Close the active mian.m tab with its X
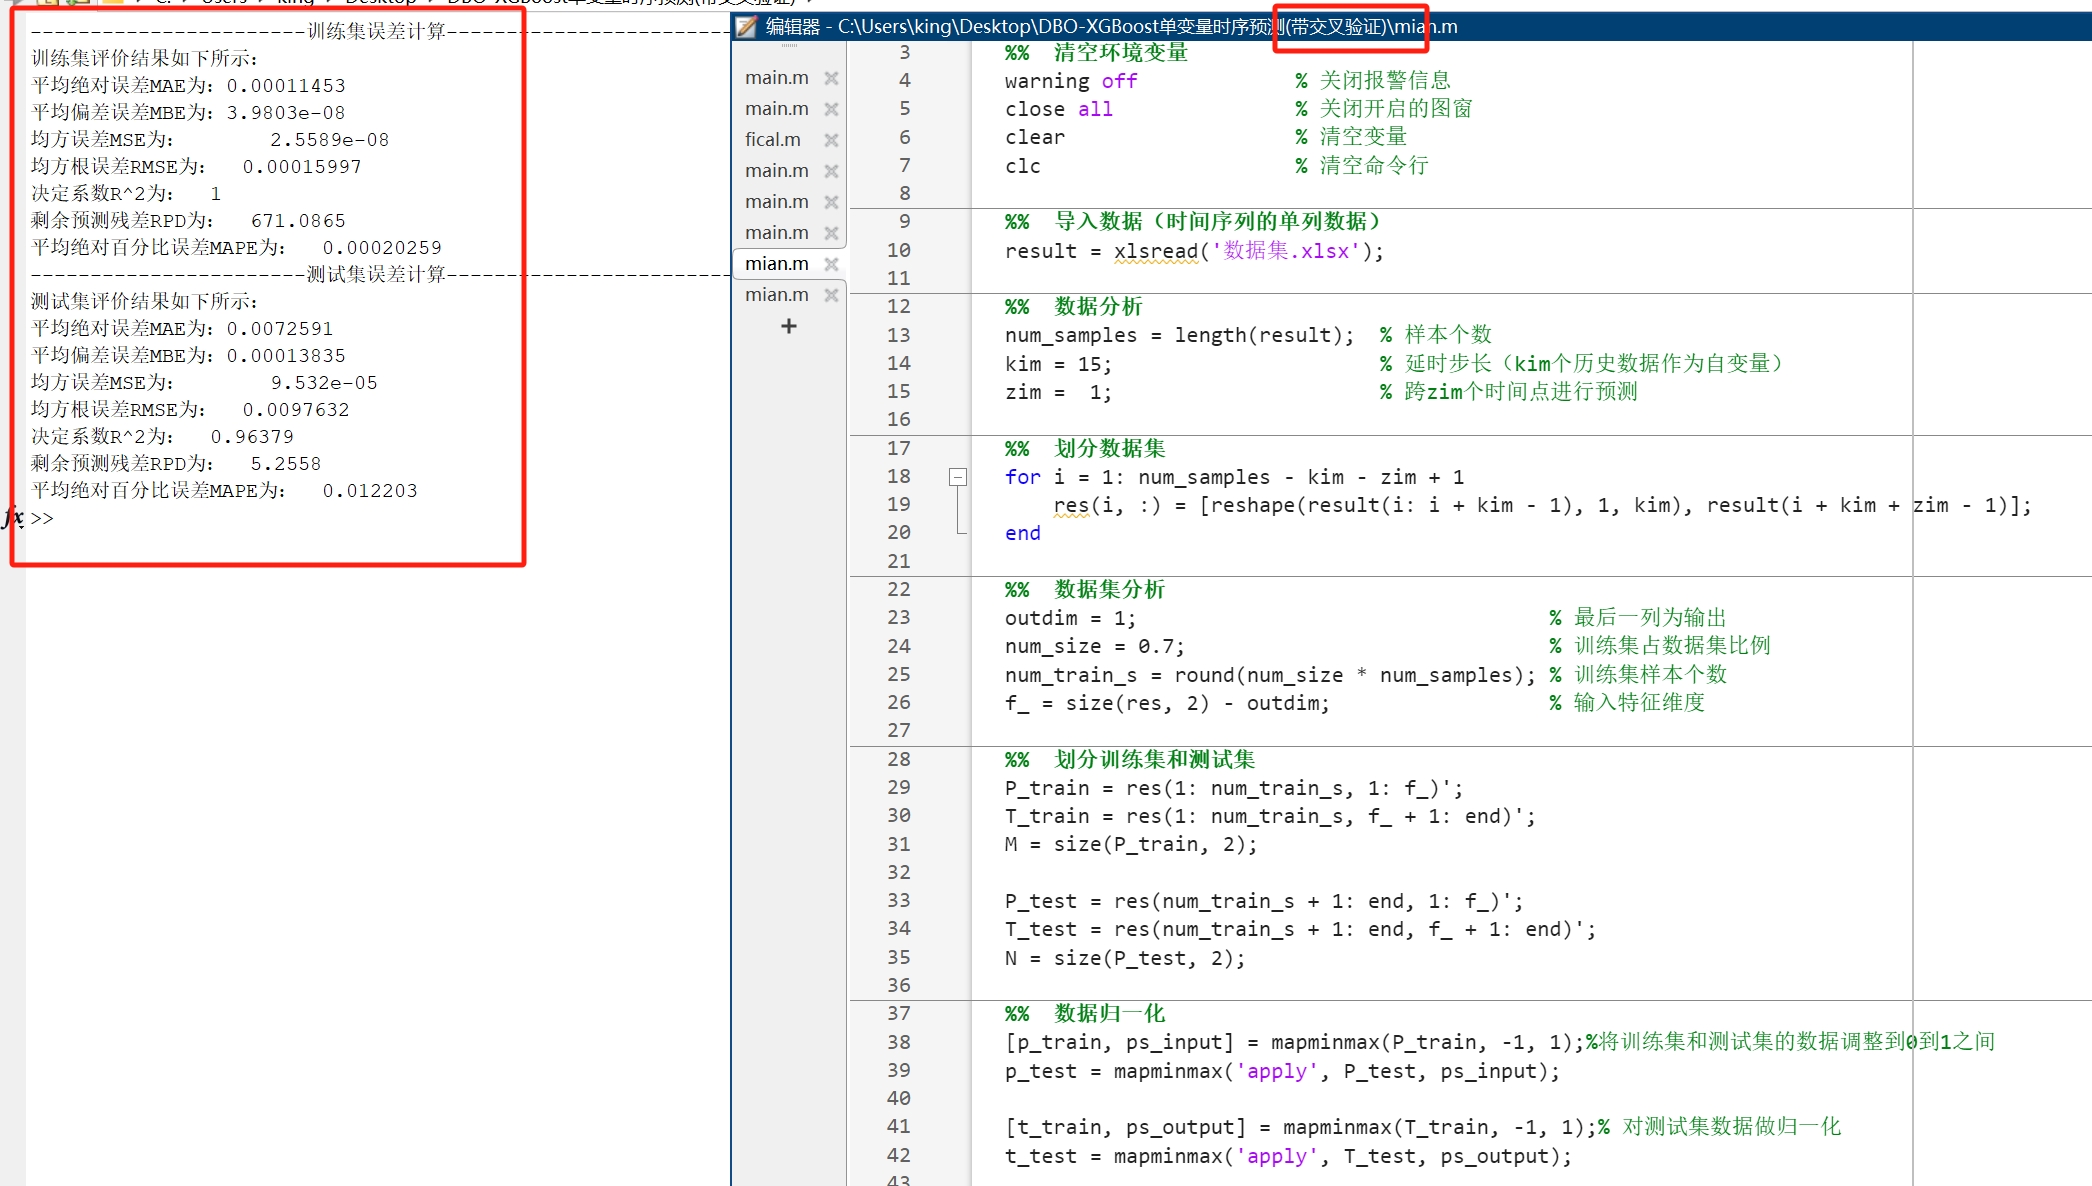Screen dimensions: 2092x1186 pyautogui.click(x=831, y=263)
